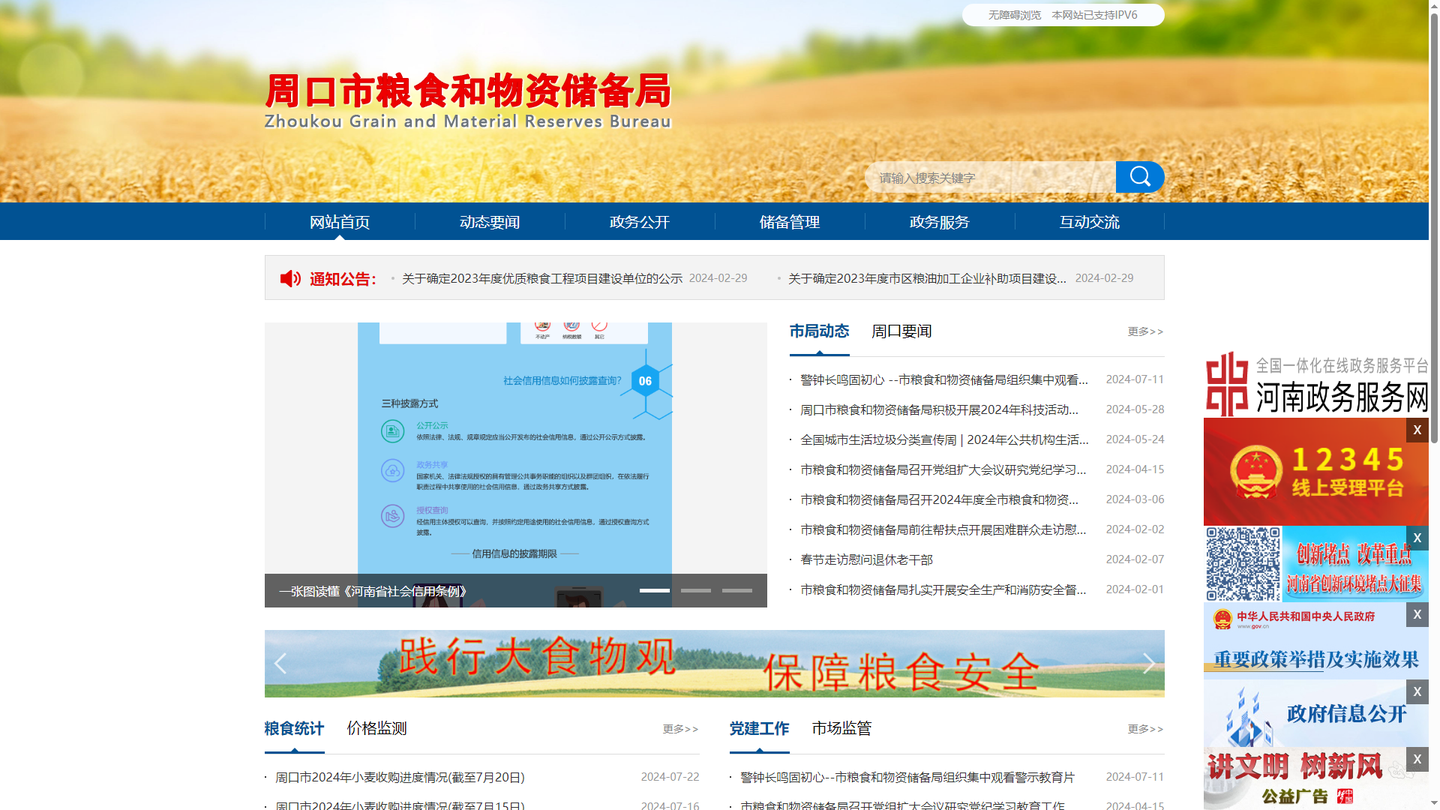Open news 春节走访慰问退休老干部
The image size is (1440, 810).
click(x=866, y=560)
